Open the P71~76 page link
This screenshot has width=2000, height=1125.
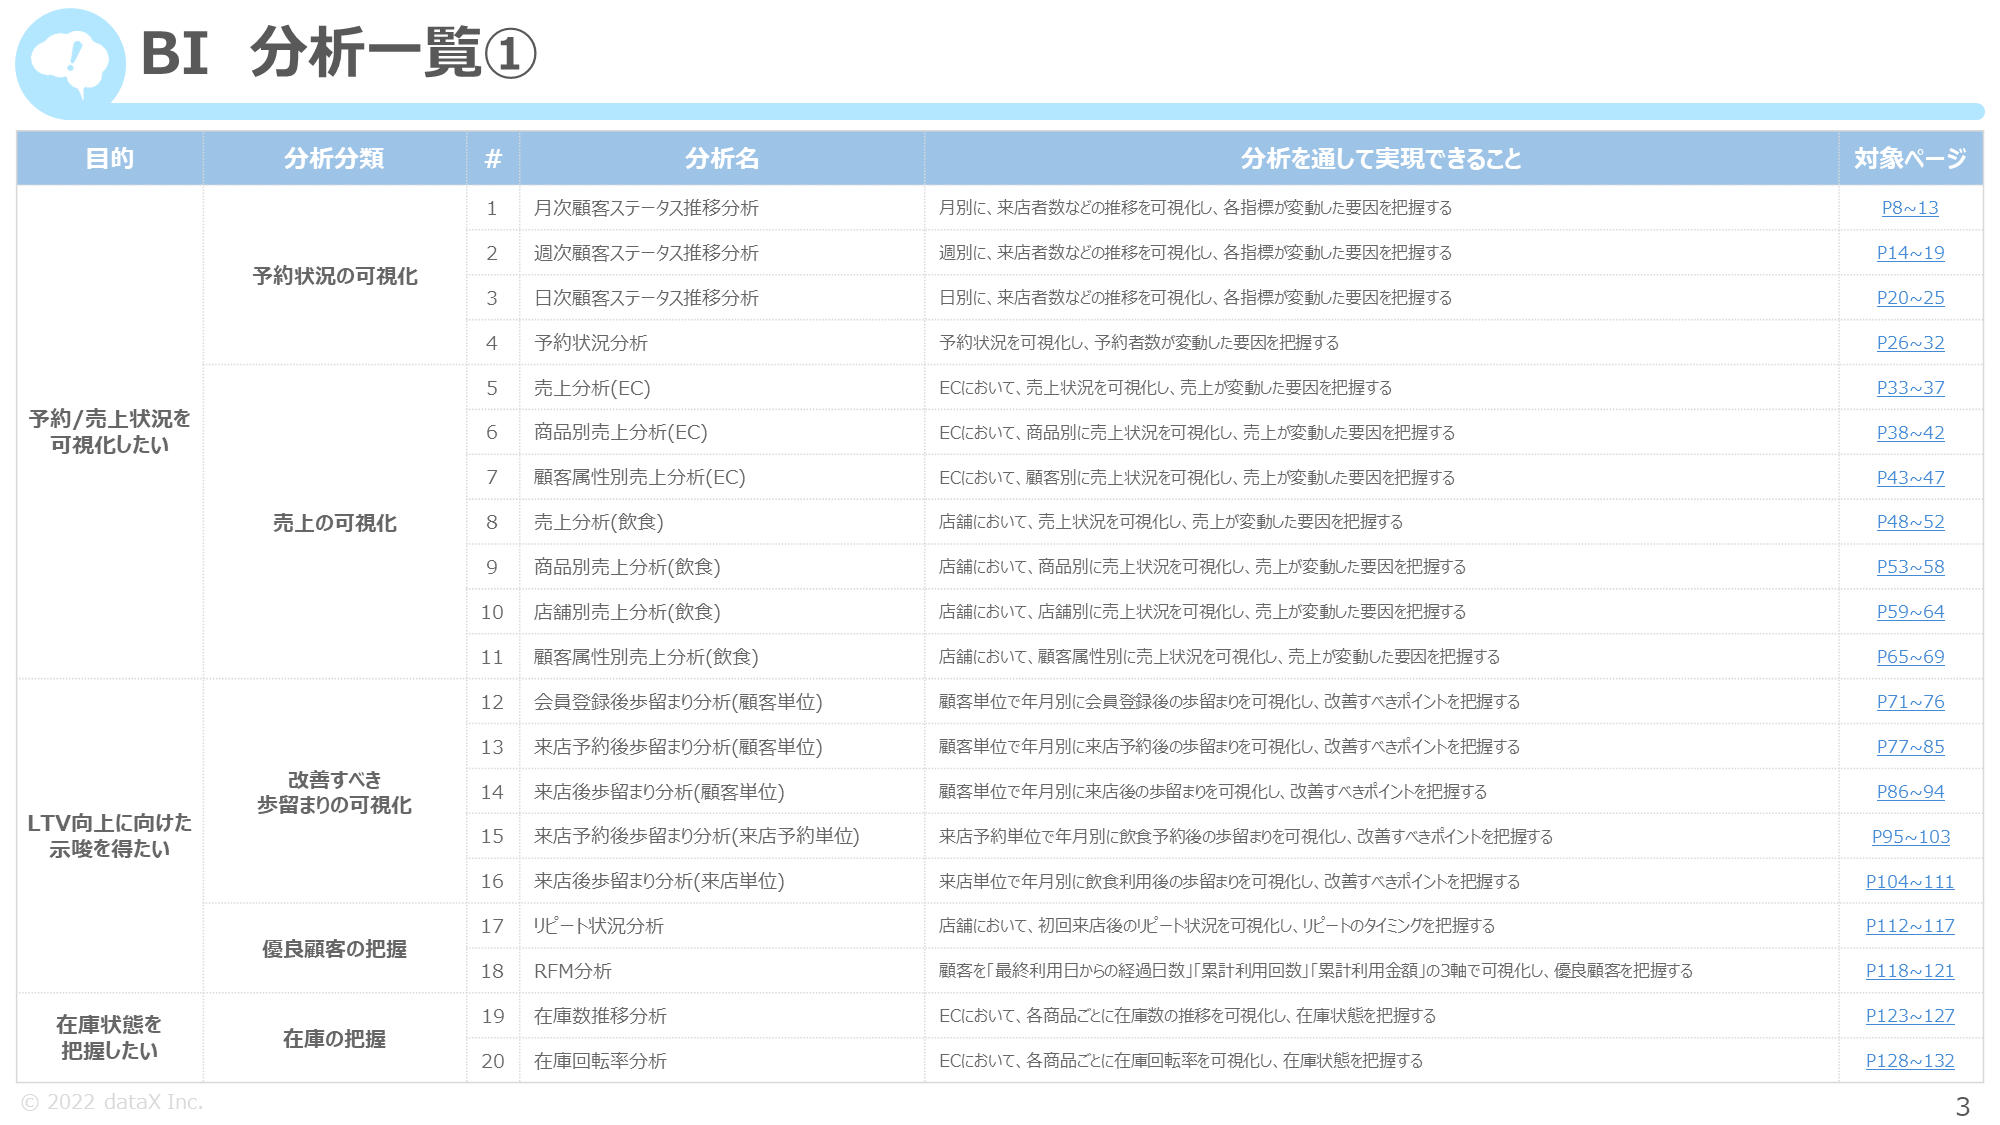pos(1910,702)
